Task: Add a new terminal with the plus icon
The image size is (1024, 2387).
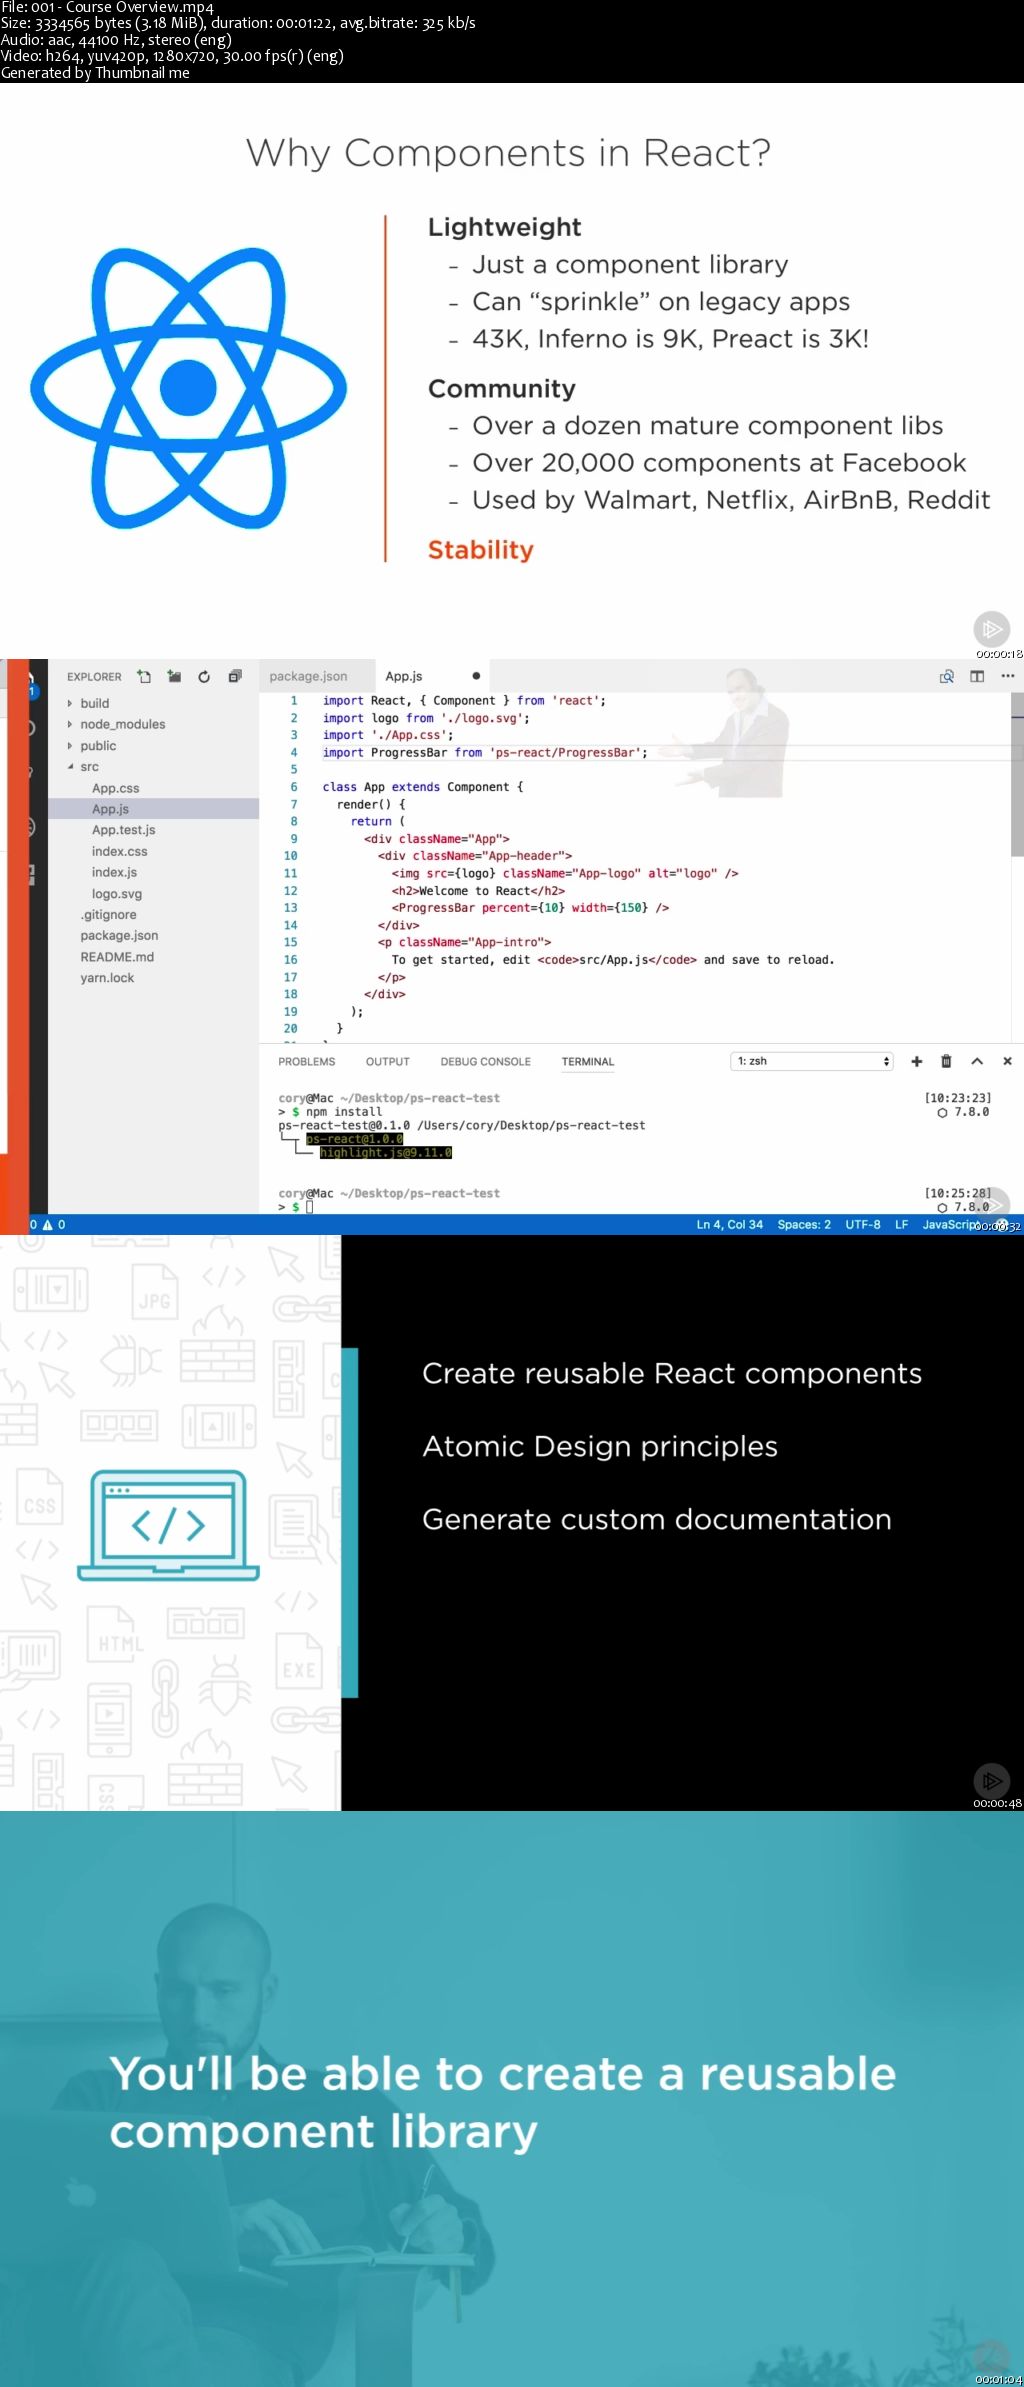Action: [917, 1062]
